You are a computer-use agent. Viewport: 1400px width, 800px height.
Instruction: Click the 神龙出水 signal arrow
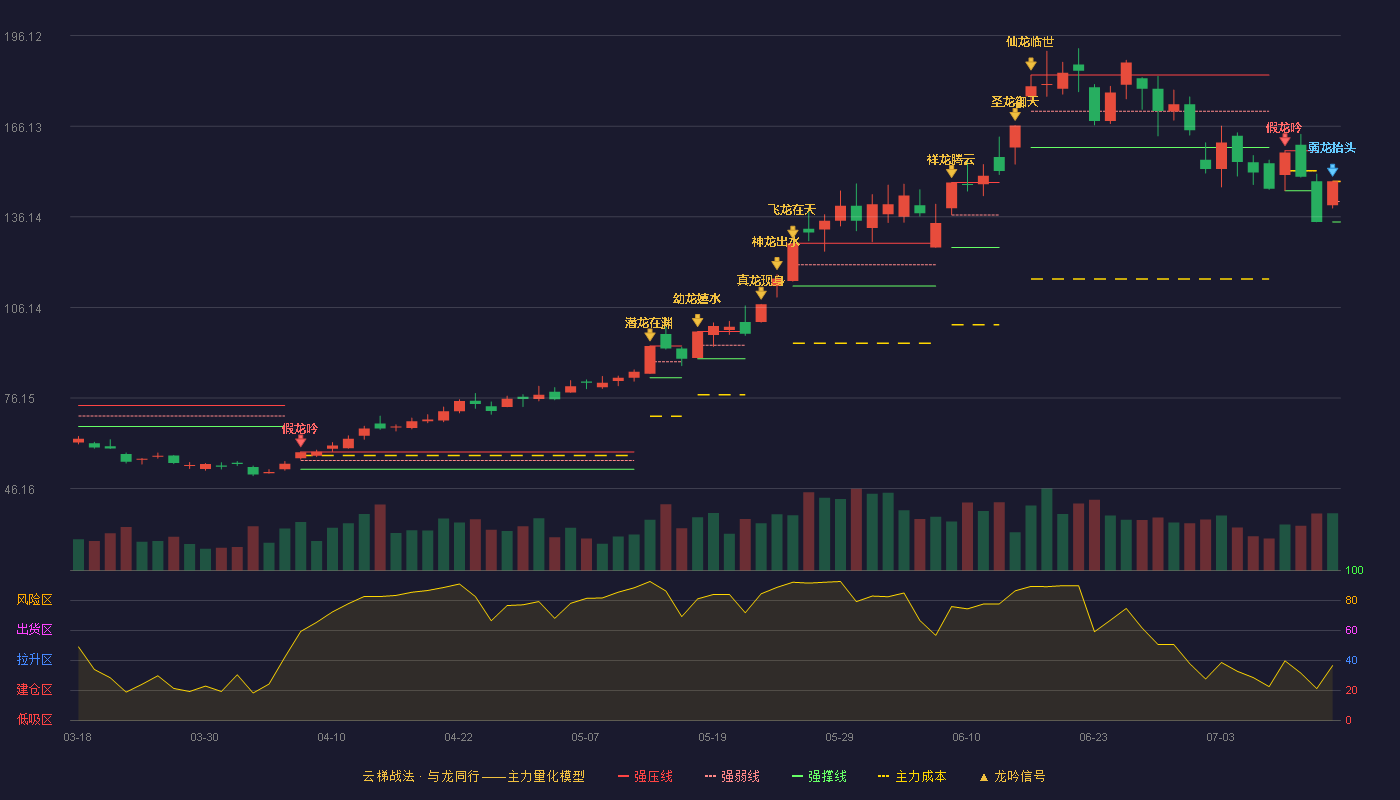[777, 264]
